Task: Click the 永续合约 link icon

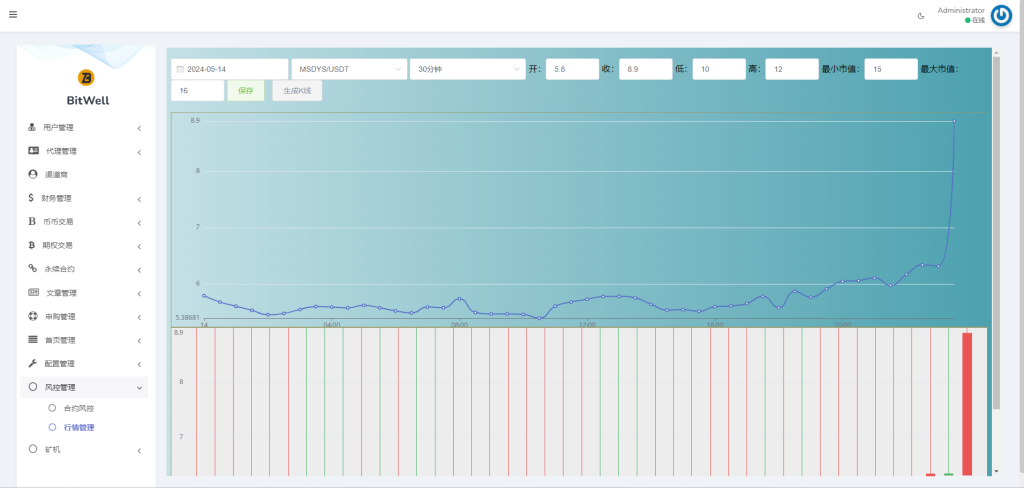Action: click(x=32, y=269)
